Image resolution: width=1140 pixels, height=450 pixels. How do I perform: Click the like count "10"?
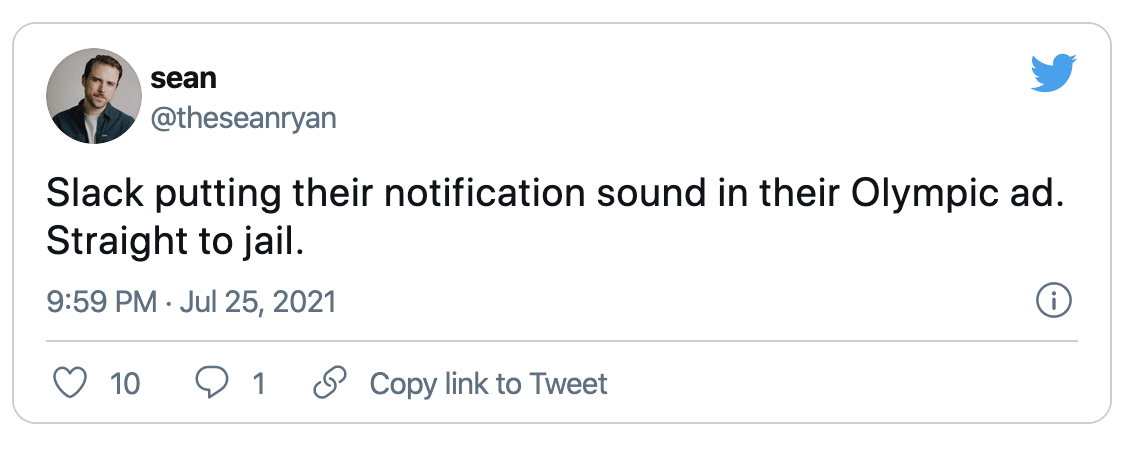124,383
